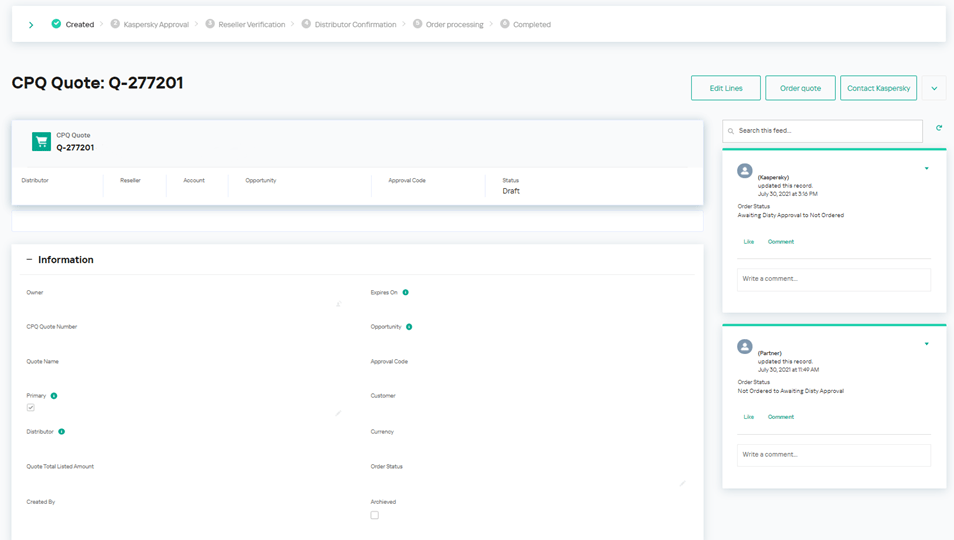954x540 pixels.
Task: Click the 'July 30, 2021 at 11:49 AM' timestamp
Action: (x=788, y=370)
